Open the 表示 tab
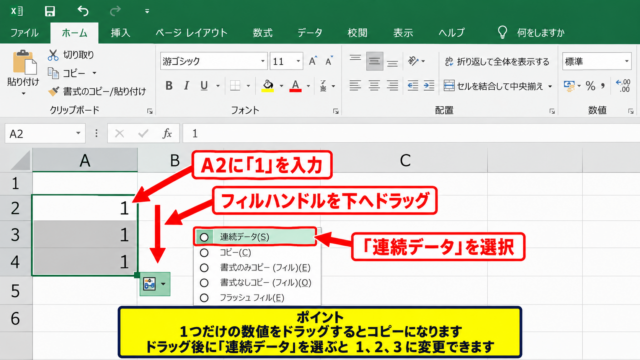 point(403,33)
